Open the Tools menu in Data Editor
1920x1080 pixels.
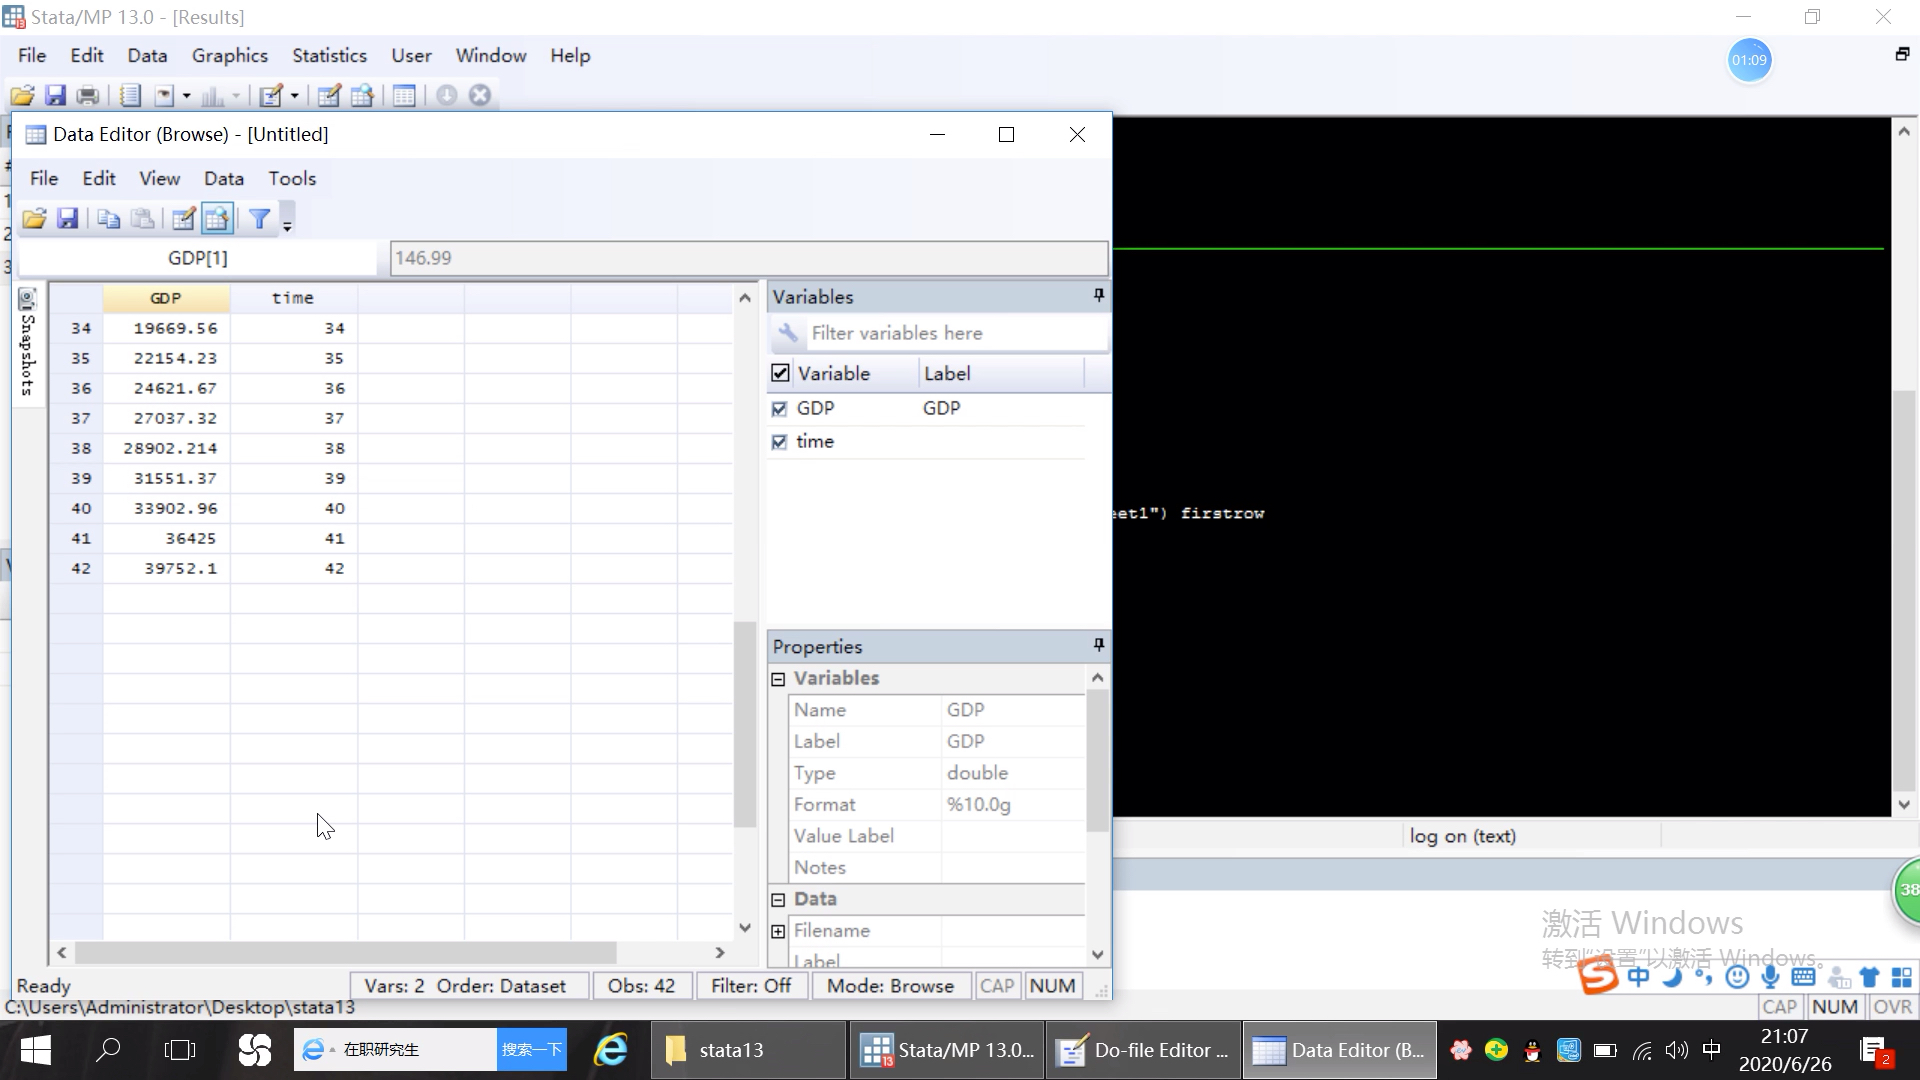(x=291, y=178)
